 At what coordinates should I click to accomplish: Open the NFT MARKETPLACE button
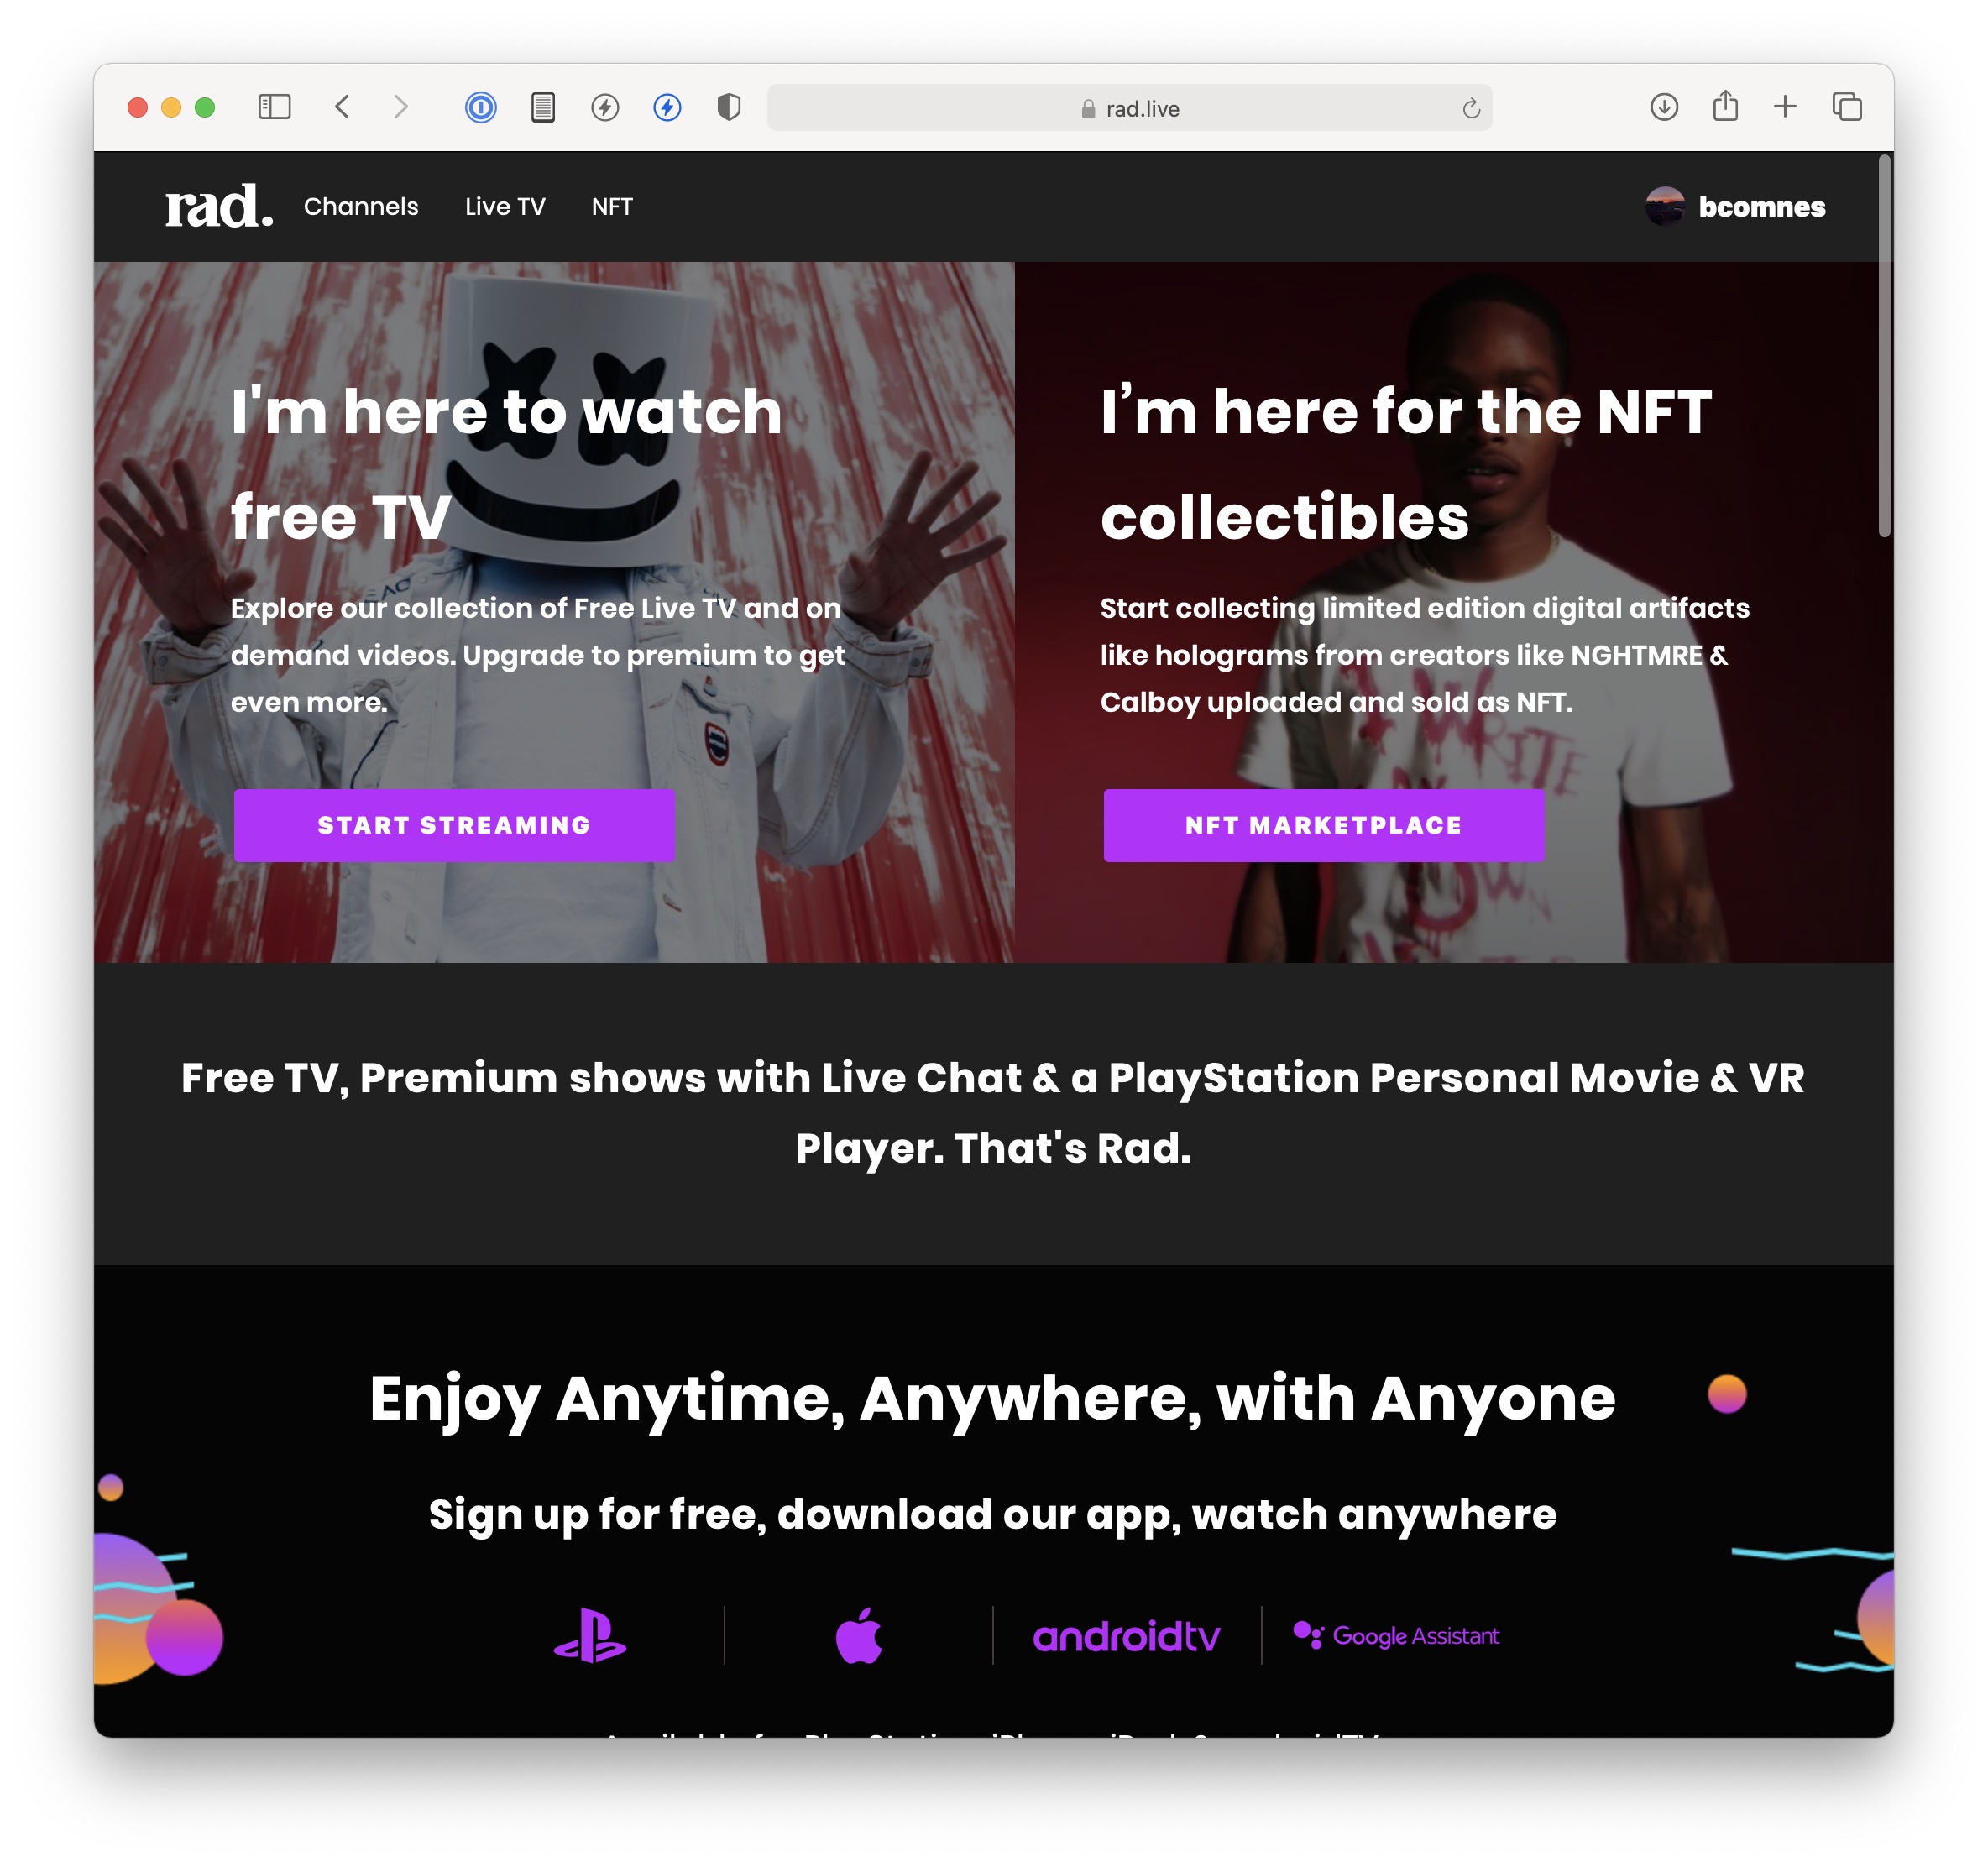pyautogui.click(x=1324, y=825)
